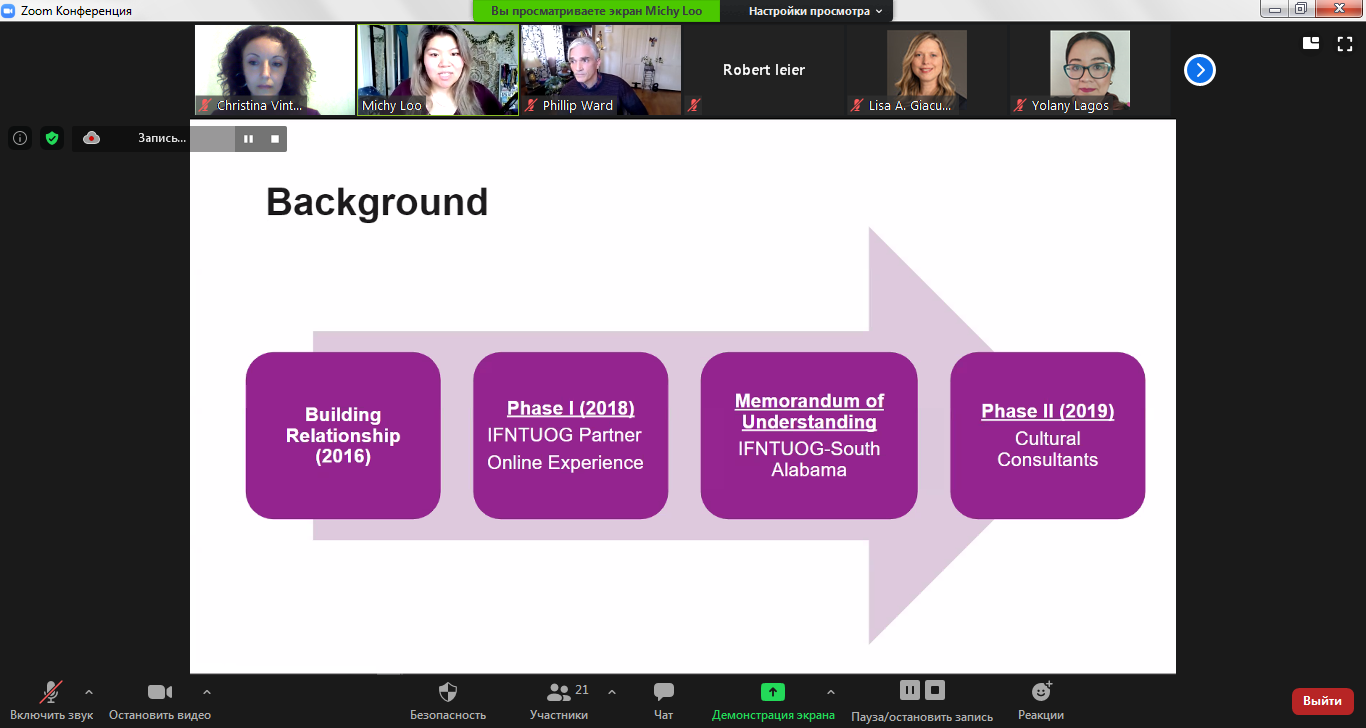Image resolution: width=1366 pixels, height=728 pixels.
Task: Open the Chat (Чат) panel
Action: (x=663, y=692)
